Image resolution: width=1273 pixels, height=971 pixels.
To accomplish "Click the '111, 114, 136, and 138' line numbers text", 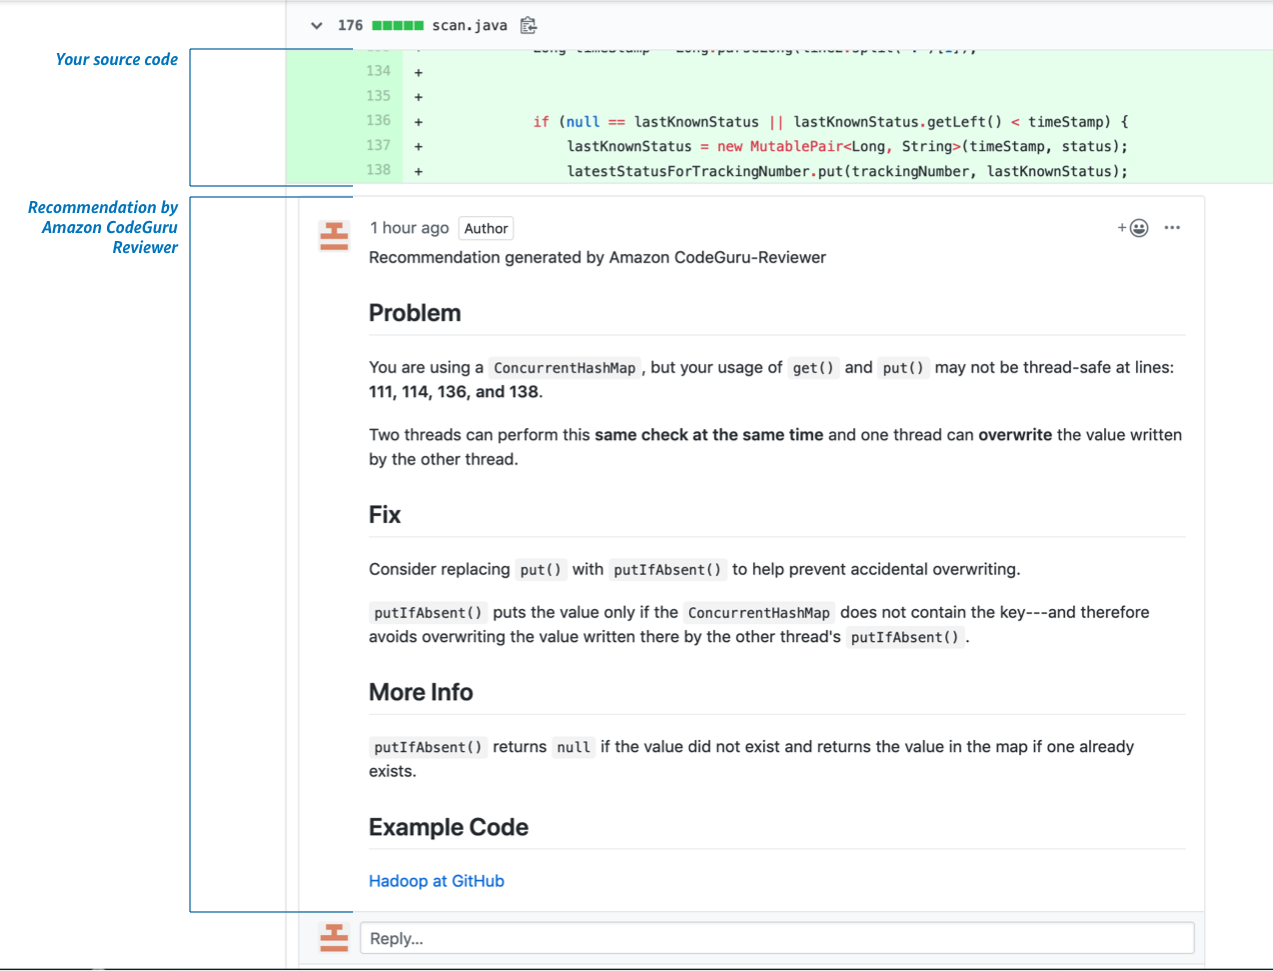I will point(454,392).
